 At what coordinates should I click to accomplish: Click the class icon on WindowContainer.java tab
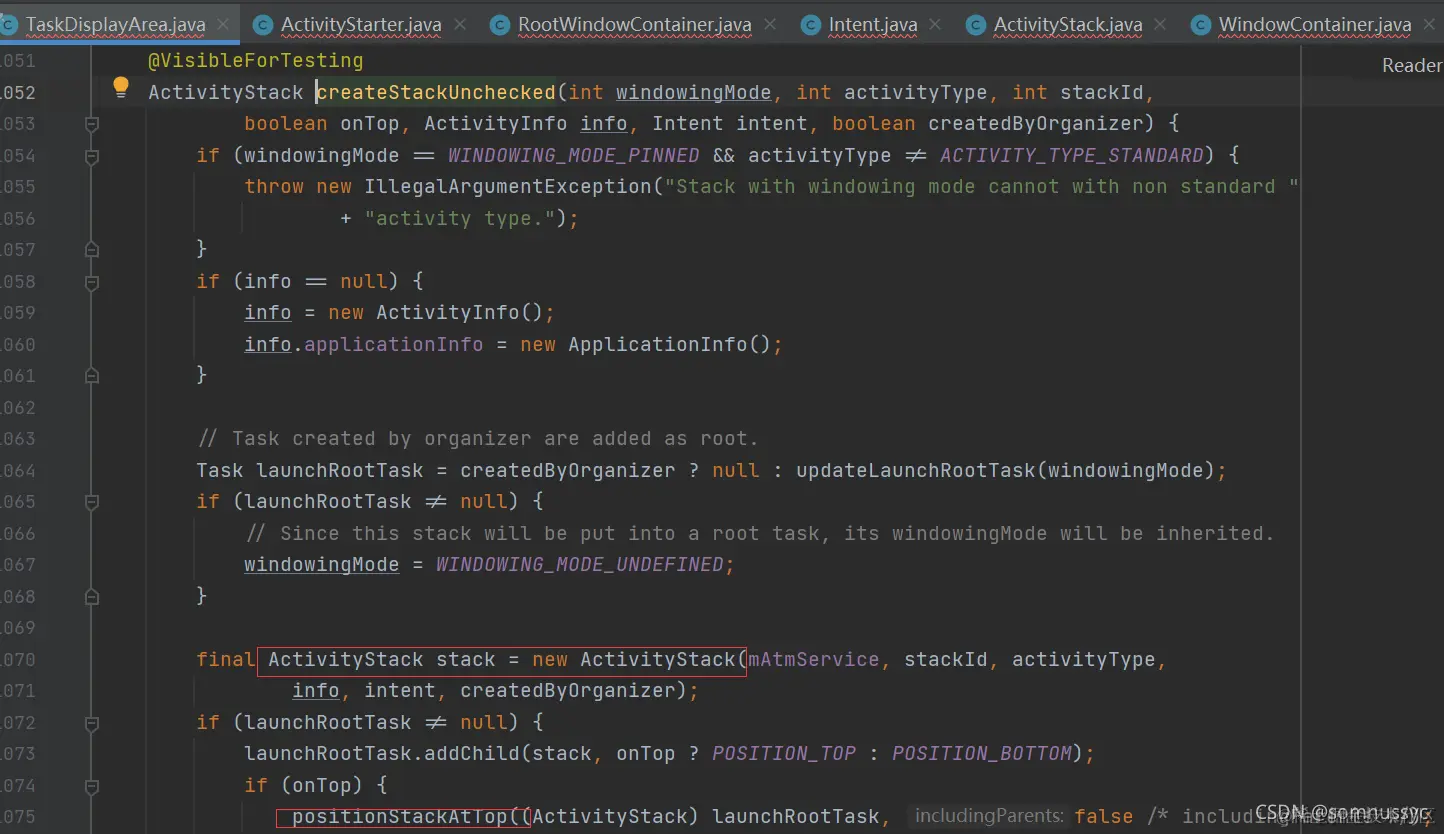click(x=1201, y=25)
